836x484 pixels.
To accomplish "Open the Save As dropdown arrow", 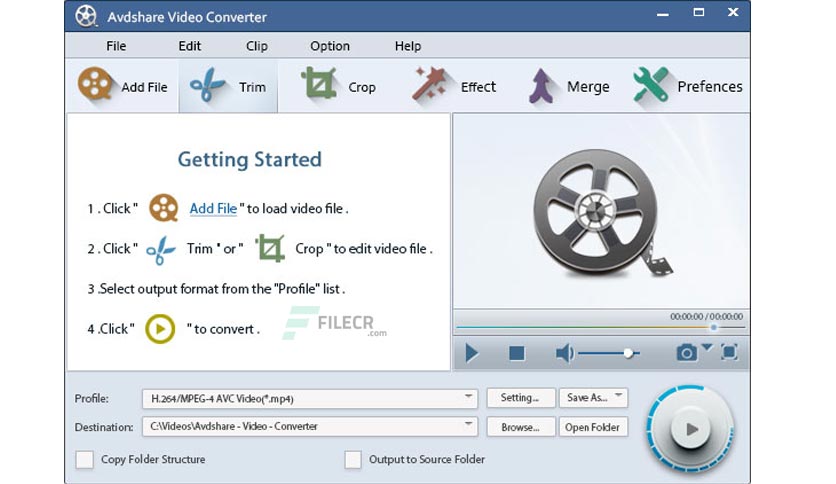I will (x=618, y=396).
